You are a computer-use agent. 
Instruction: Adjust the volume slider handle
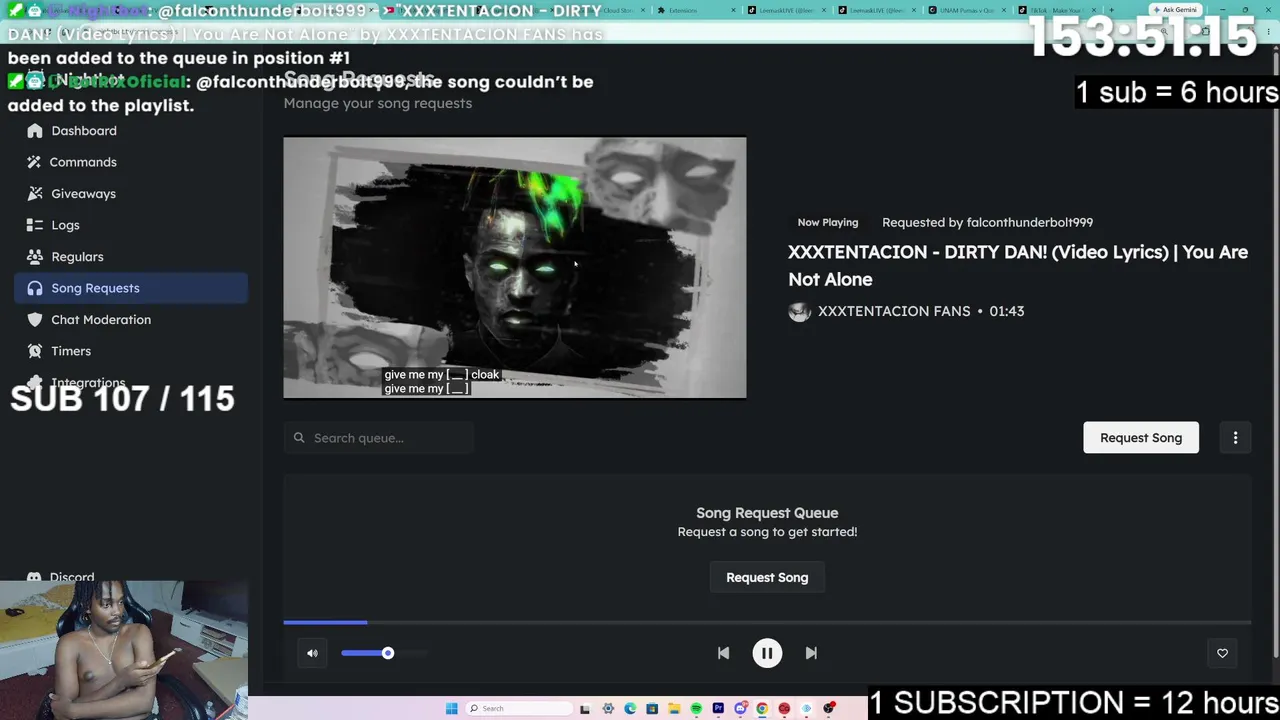[387, 653]
